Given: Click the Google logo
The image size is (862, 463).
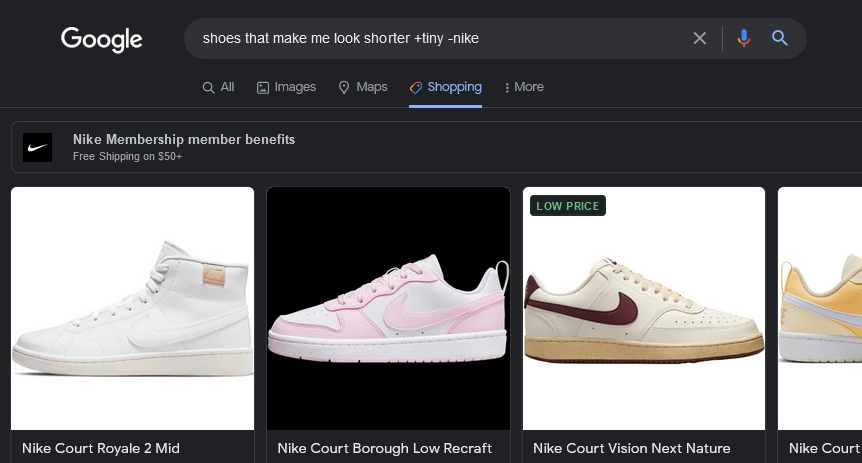Looking at the screenshot, I should (x=102, y=39).
